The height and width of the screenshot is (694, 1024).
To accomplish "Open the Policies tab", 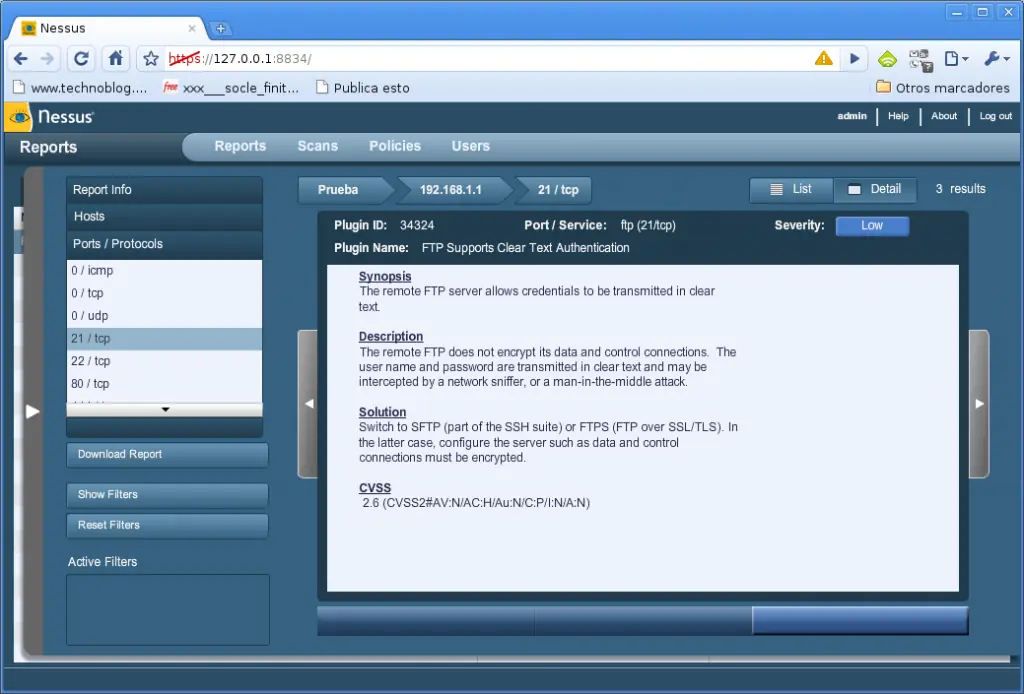I will click(394, 146).
